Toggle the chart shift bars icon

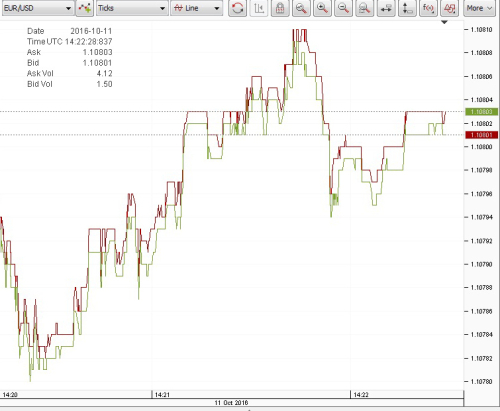[x=259, y=8]
